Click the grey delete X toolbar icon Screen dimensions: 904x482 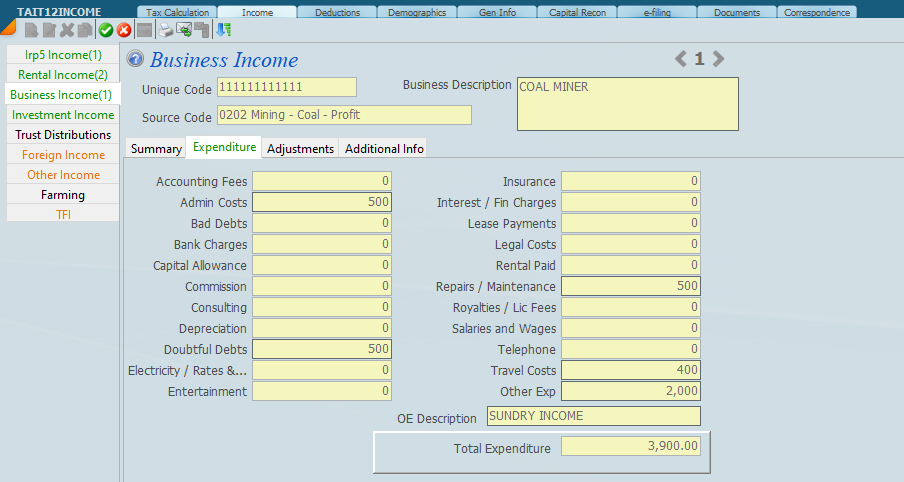[x=67, y=30]
